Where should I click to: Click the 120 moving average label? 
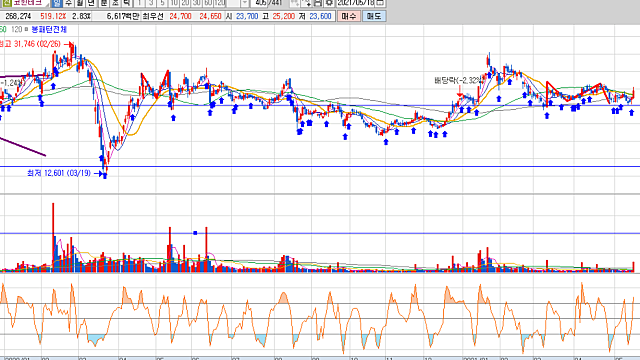(x=16, y=29)
